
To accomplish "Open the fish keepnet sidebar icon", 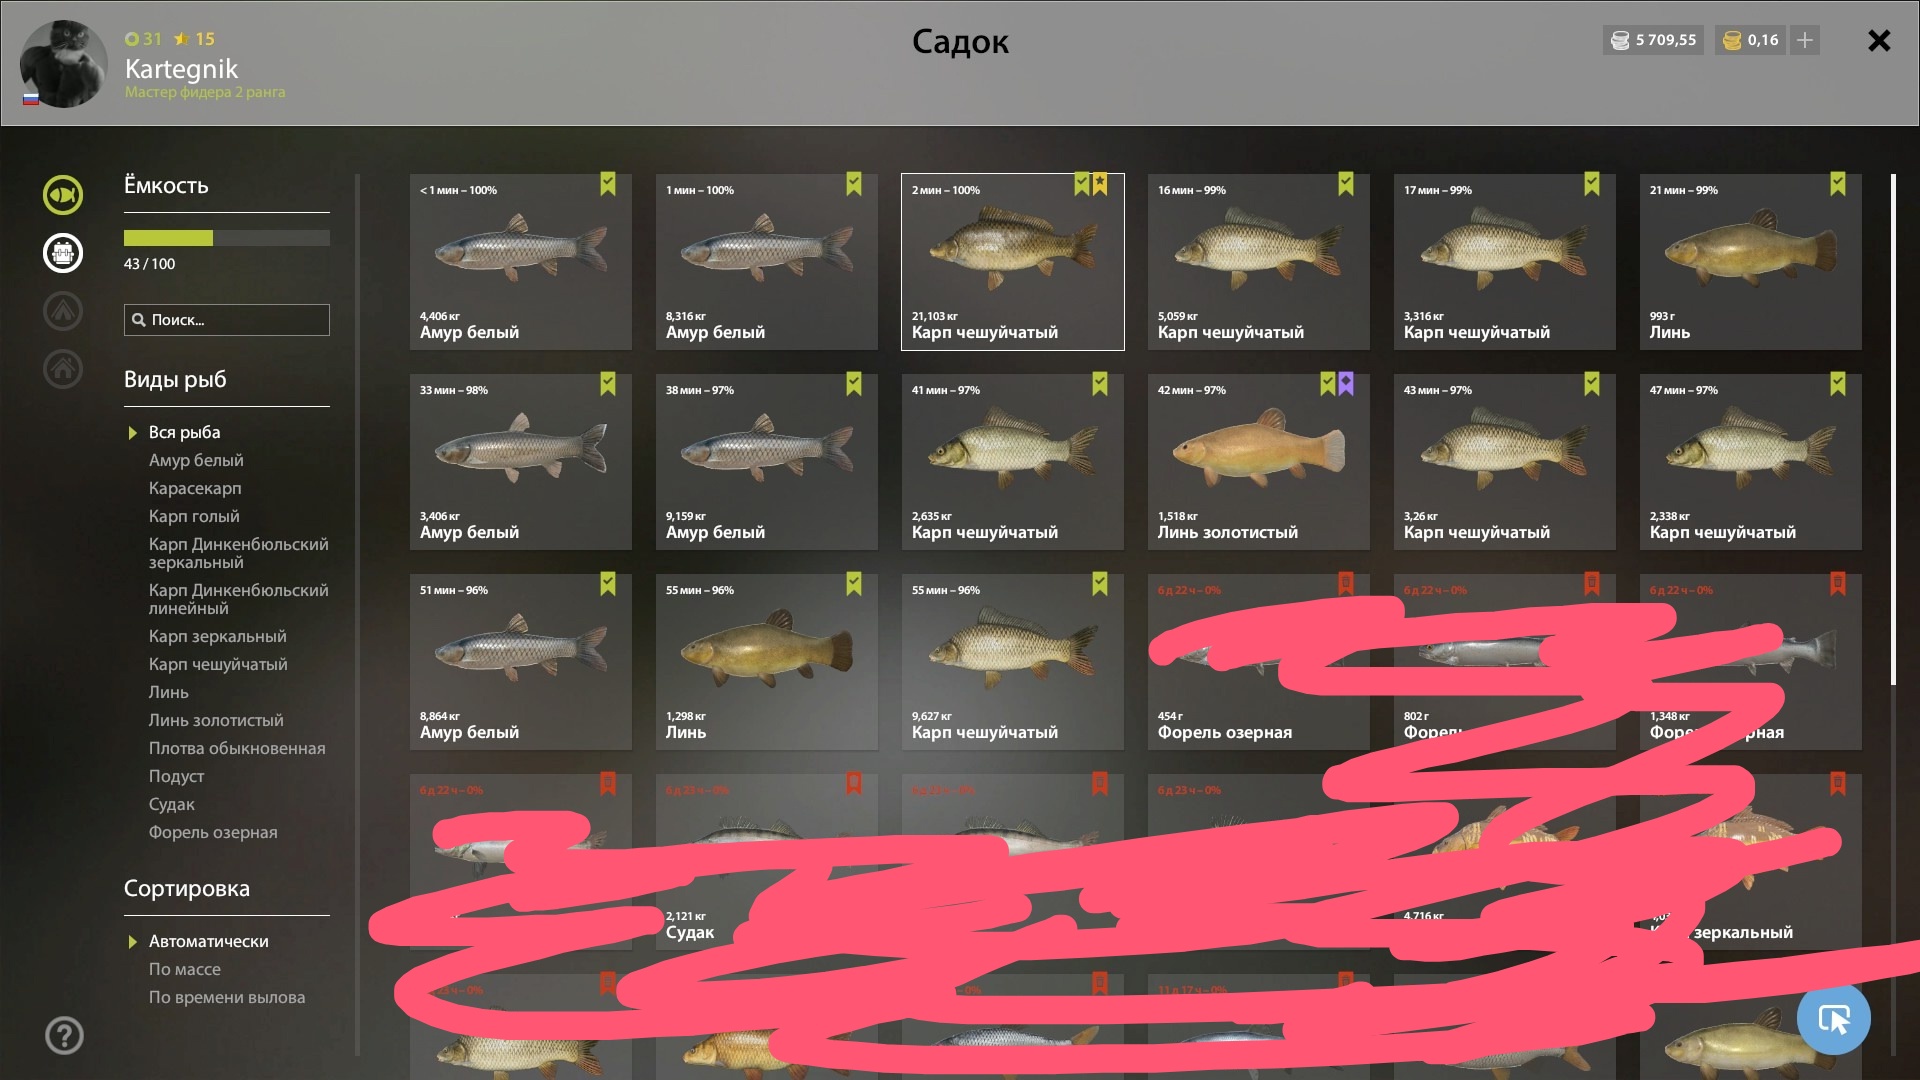I will coord(62,194).
